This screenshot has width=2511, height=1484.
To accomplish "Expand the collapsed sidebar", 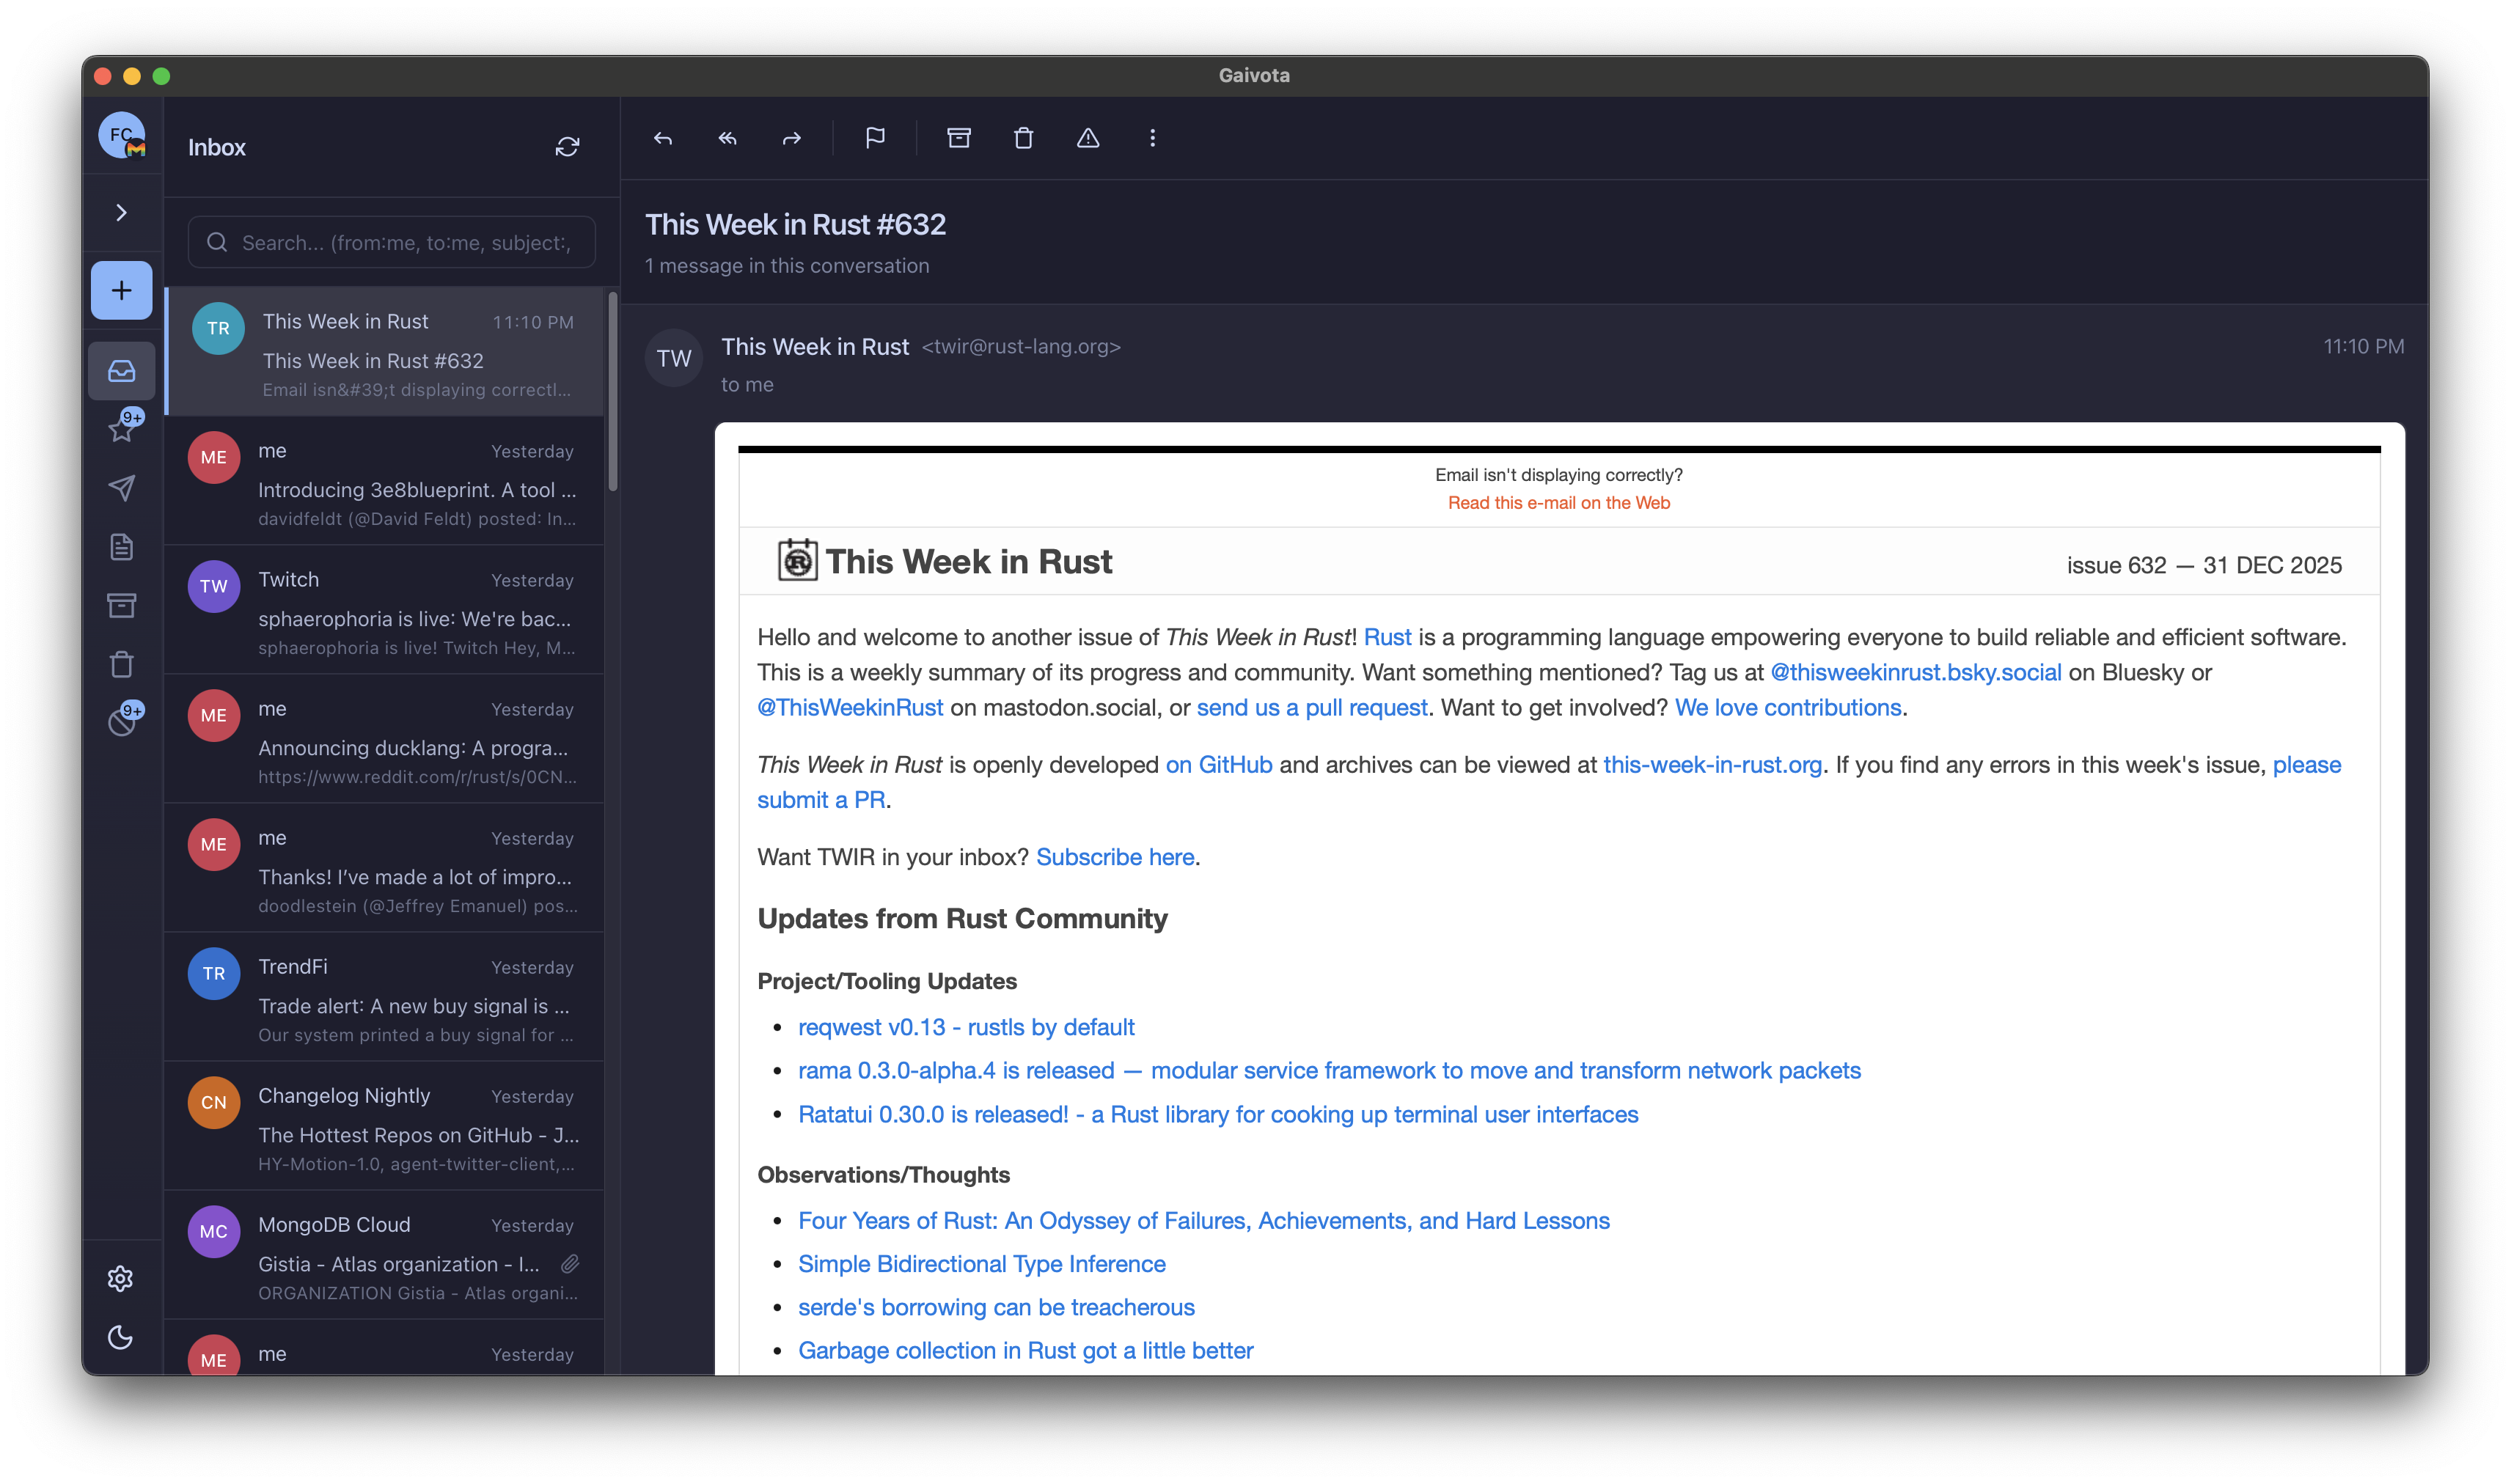I will tap(121, 212).
